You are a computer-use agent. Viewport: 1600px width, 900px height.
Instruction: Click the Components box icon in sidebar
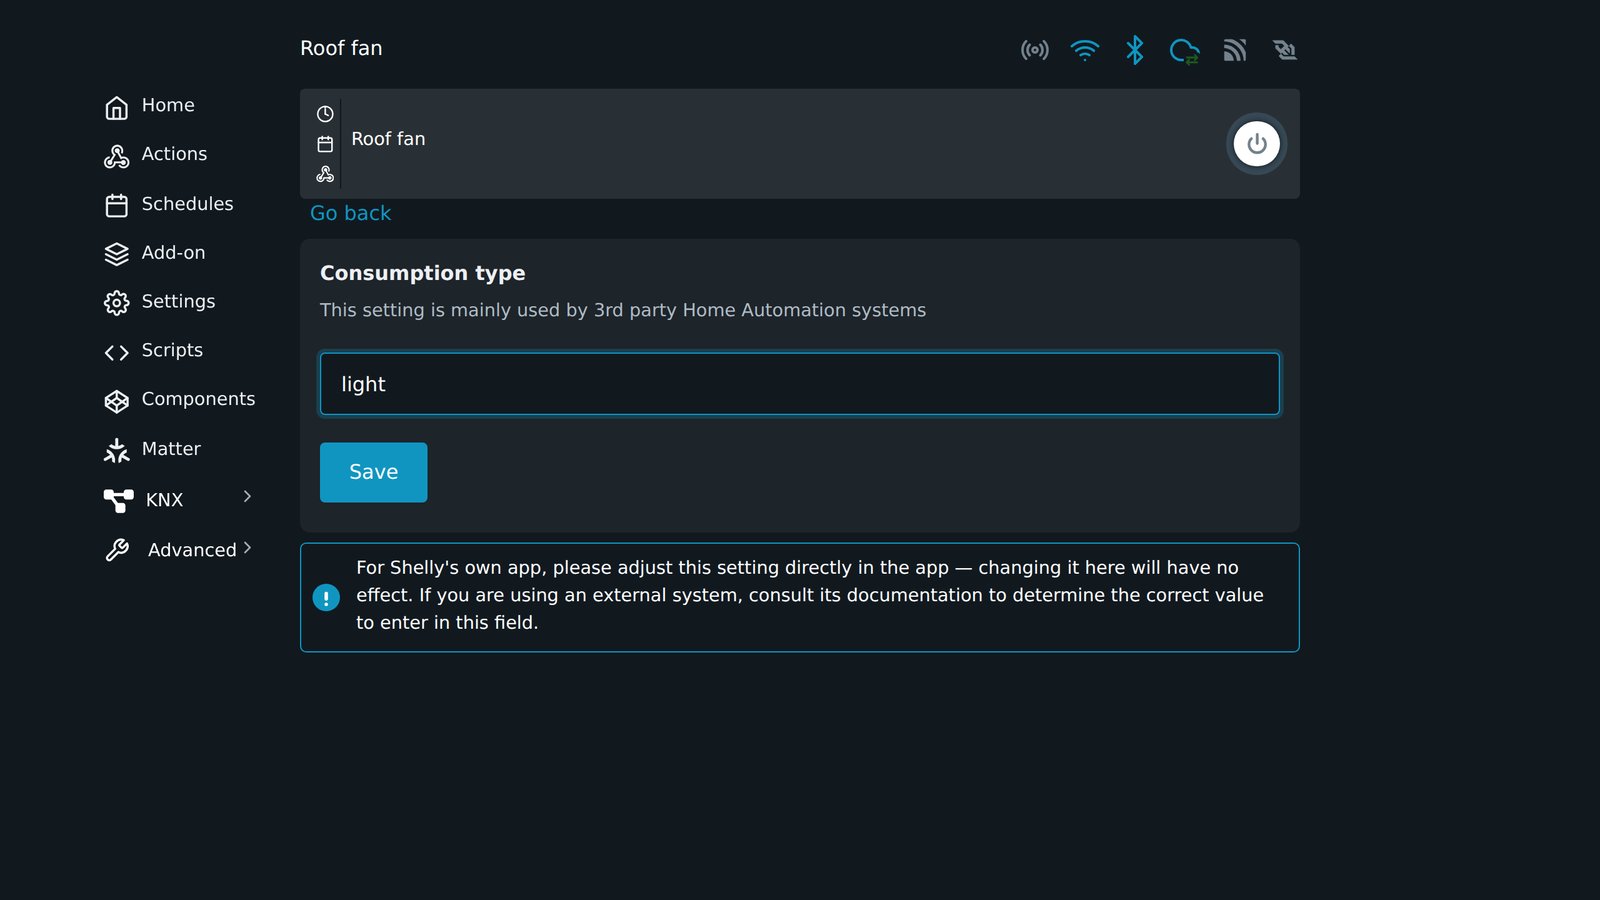point(117,401)
